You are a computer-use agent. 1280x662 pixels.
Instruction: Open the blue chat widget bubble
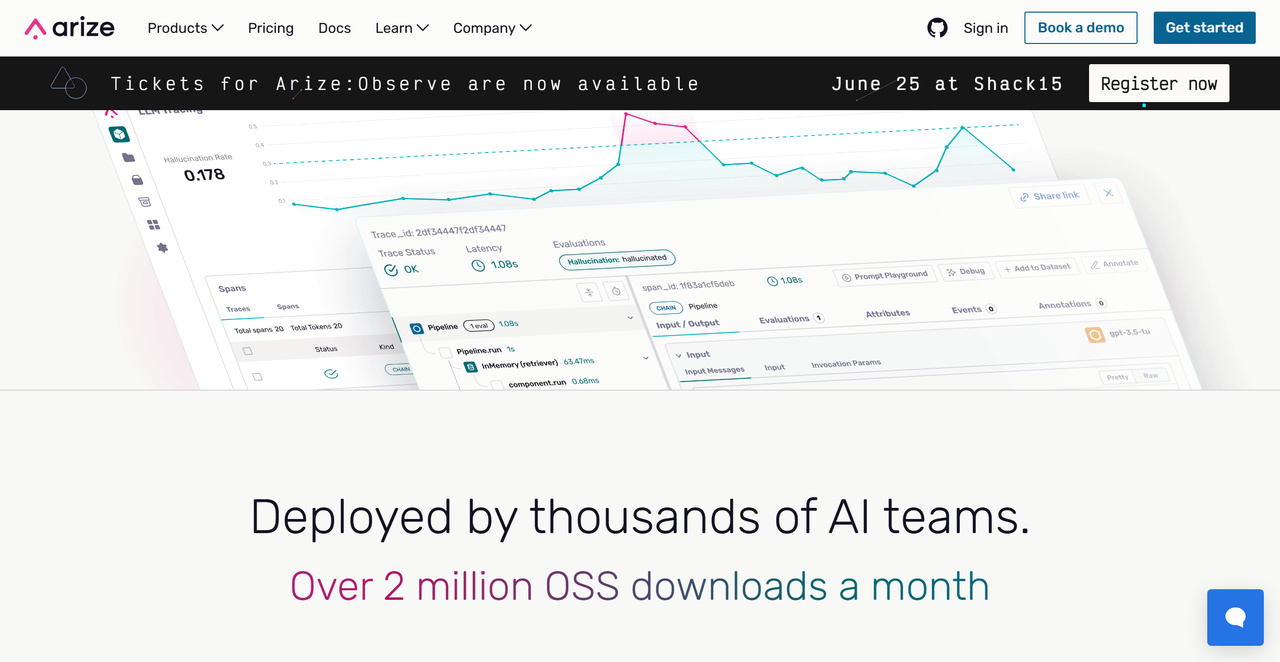pos(1235,617)
